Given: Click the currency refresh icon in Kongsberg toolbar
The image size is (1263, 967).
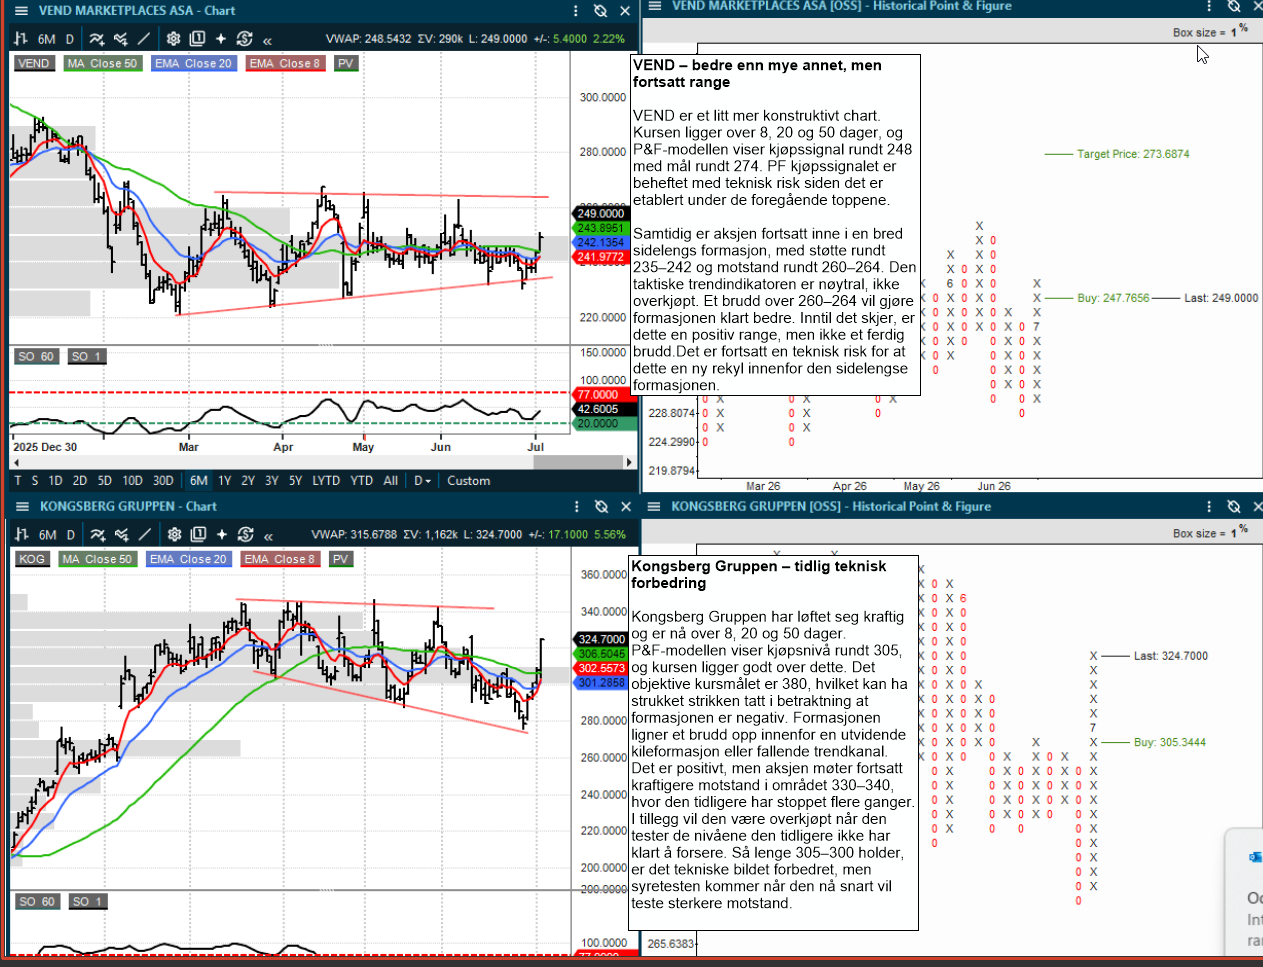Looking at the screenshot, I should click(246, 534).
